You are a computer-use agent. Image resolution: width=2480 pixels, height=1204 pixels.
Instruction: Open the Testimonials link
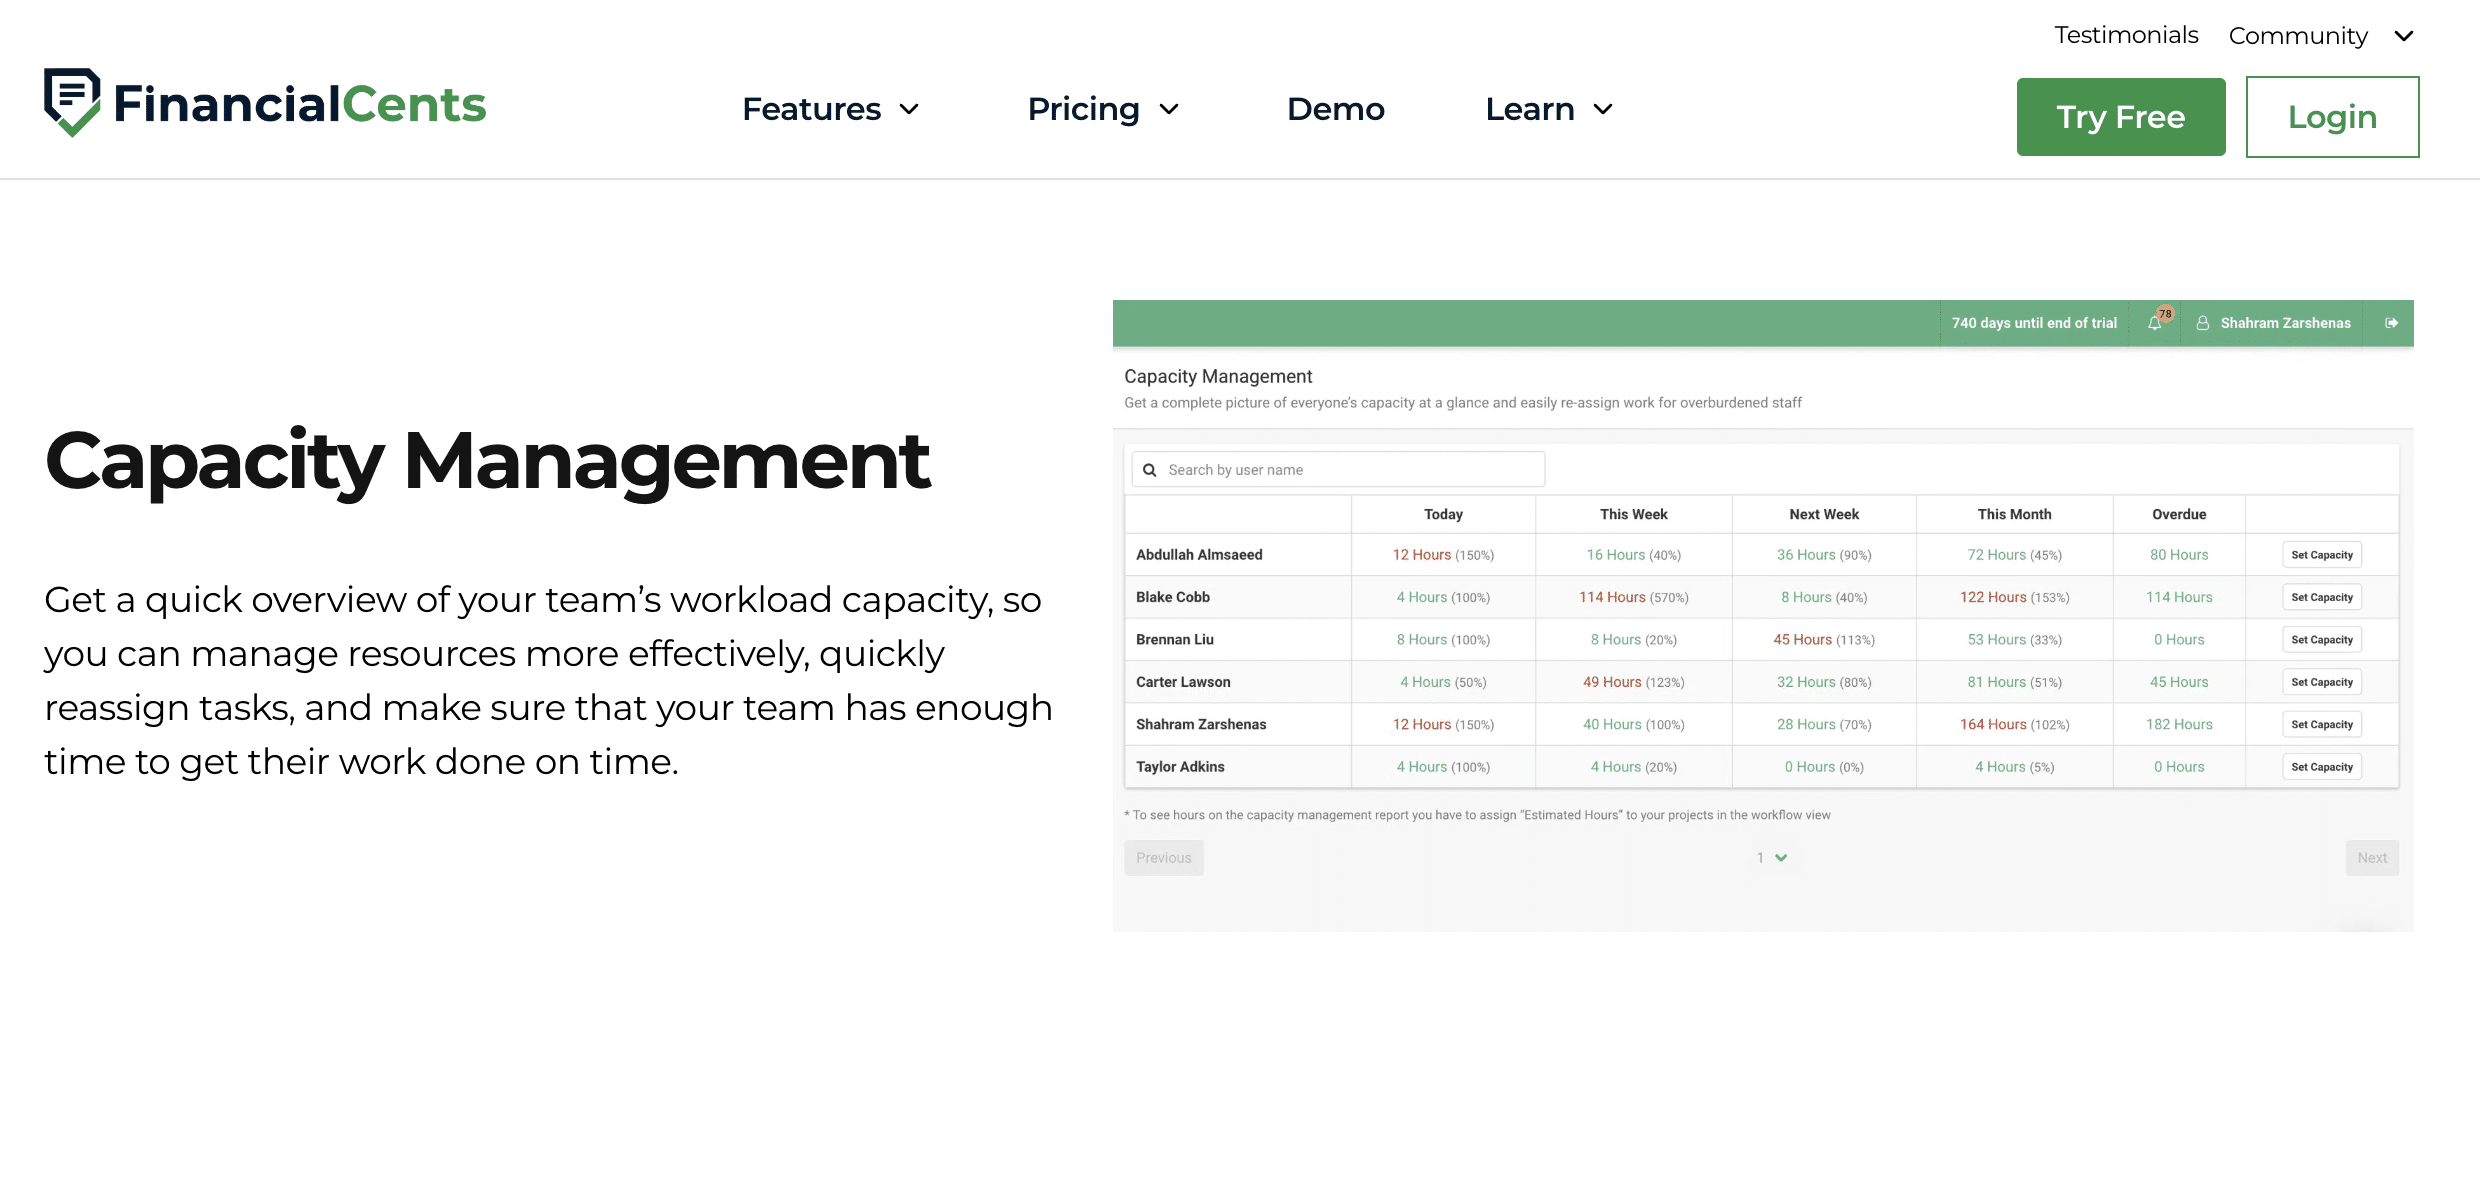click(x=2126, y=35)
